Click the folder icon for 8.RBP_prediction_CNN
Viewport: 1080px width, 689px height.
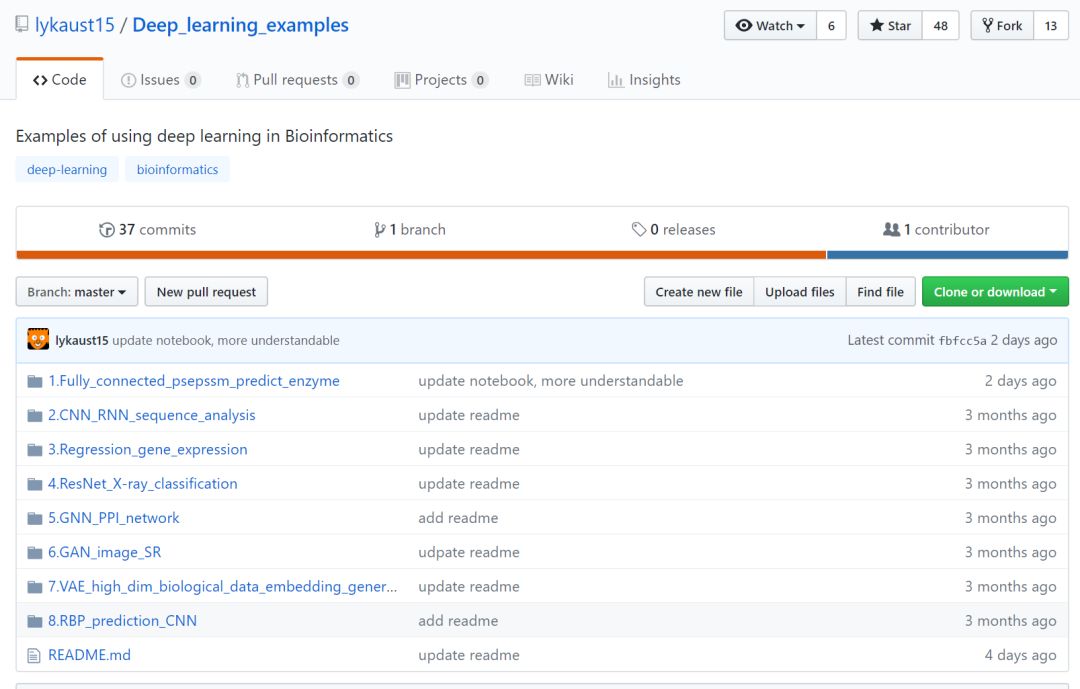tap(35, 621)
